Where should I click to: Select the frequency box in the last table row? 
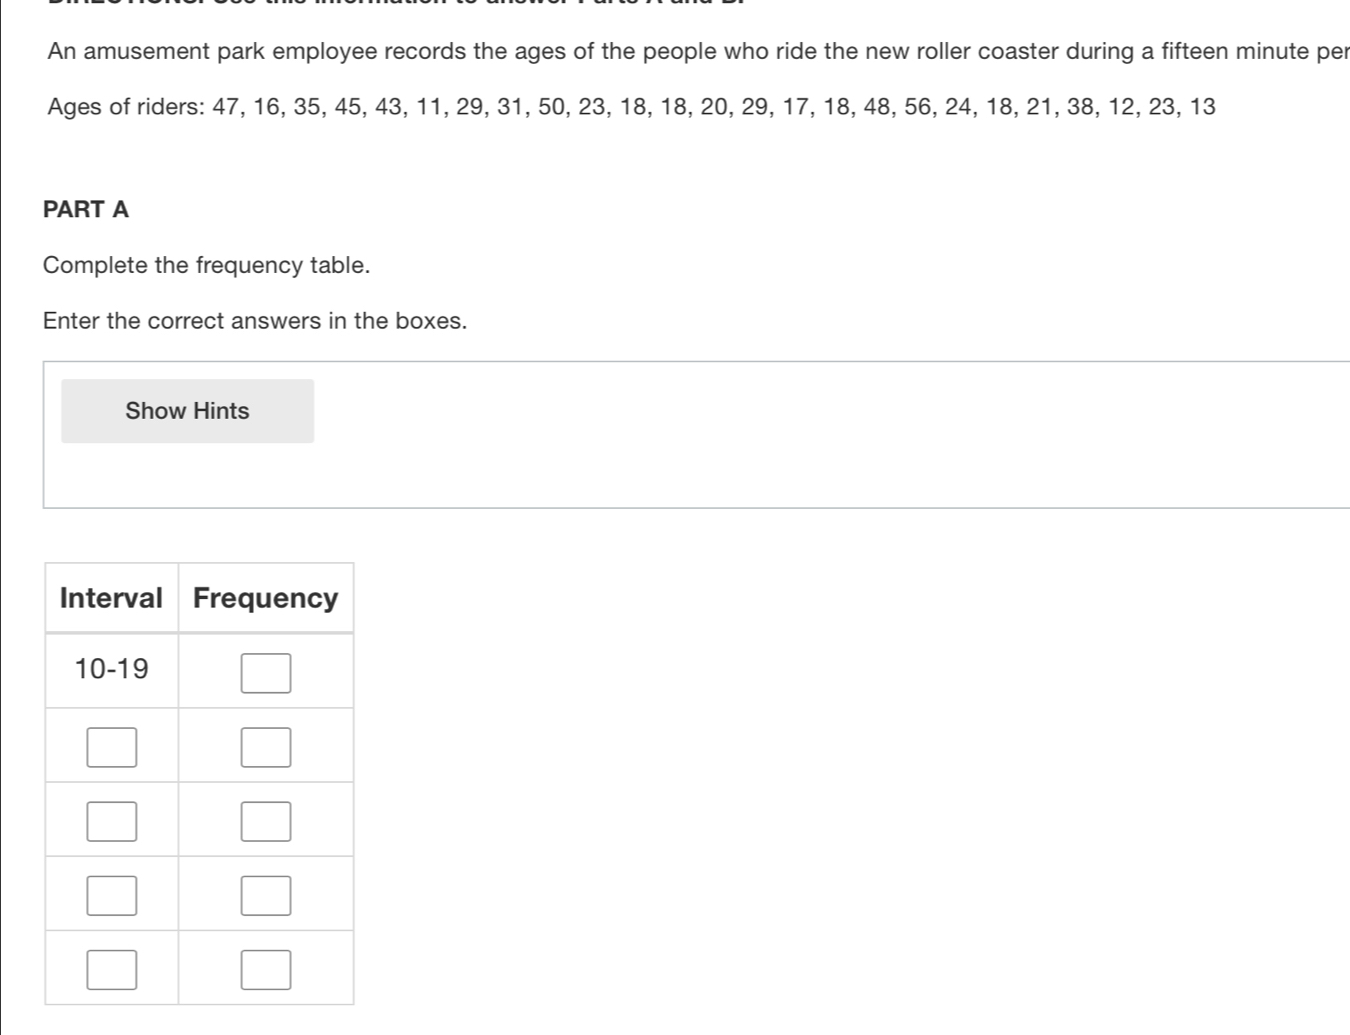click(x=266, y=969)
